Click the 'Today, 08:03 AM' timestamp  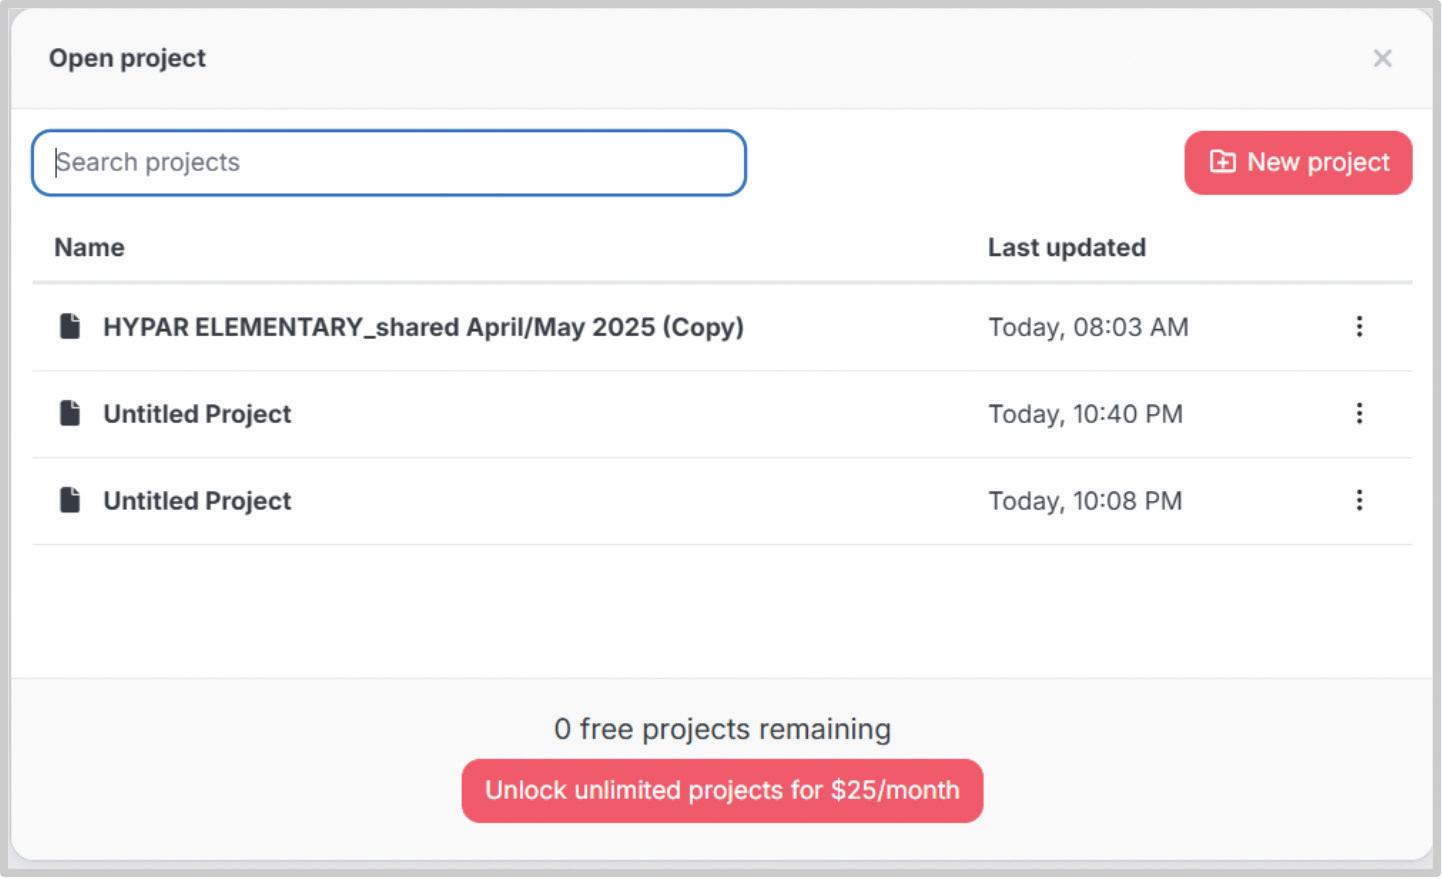1088,327
